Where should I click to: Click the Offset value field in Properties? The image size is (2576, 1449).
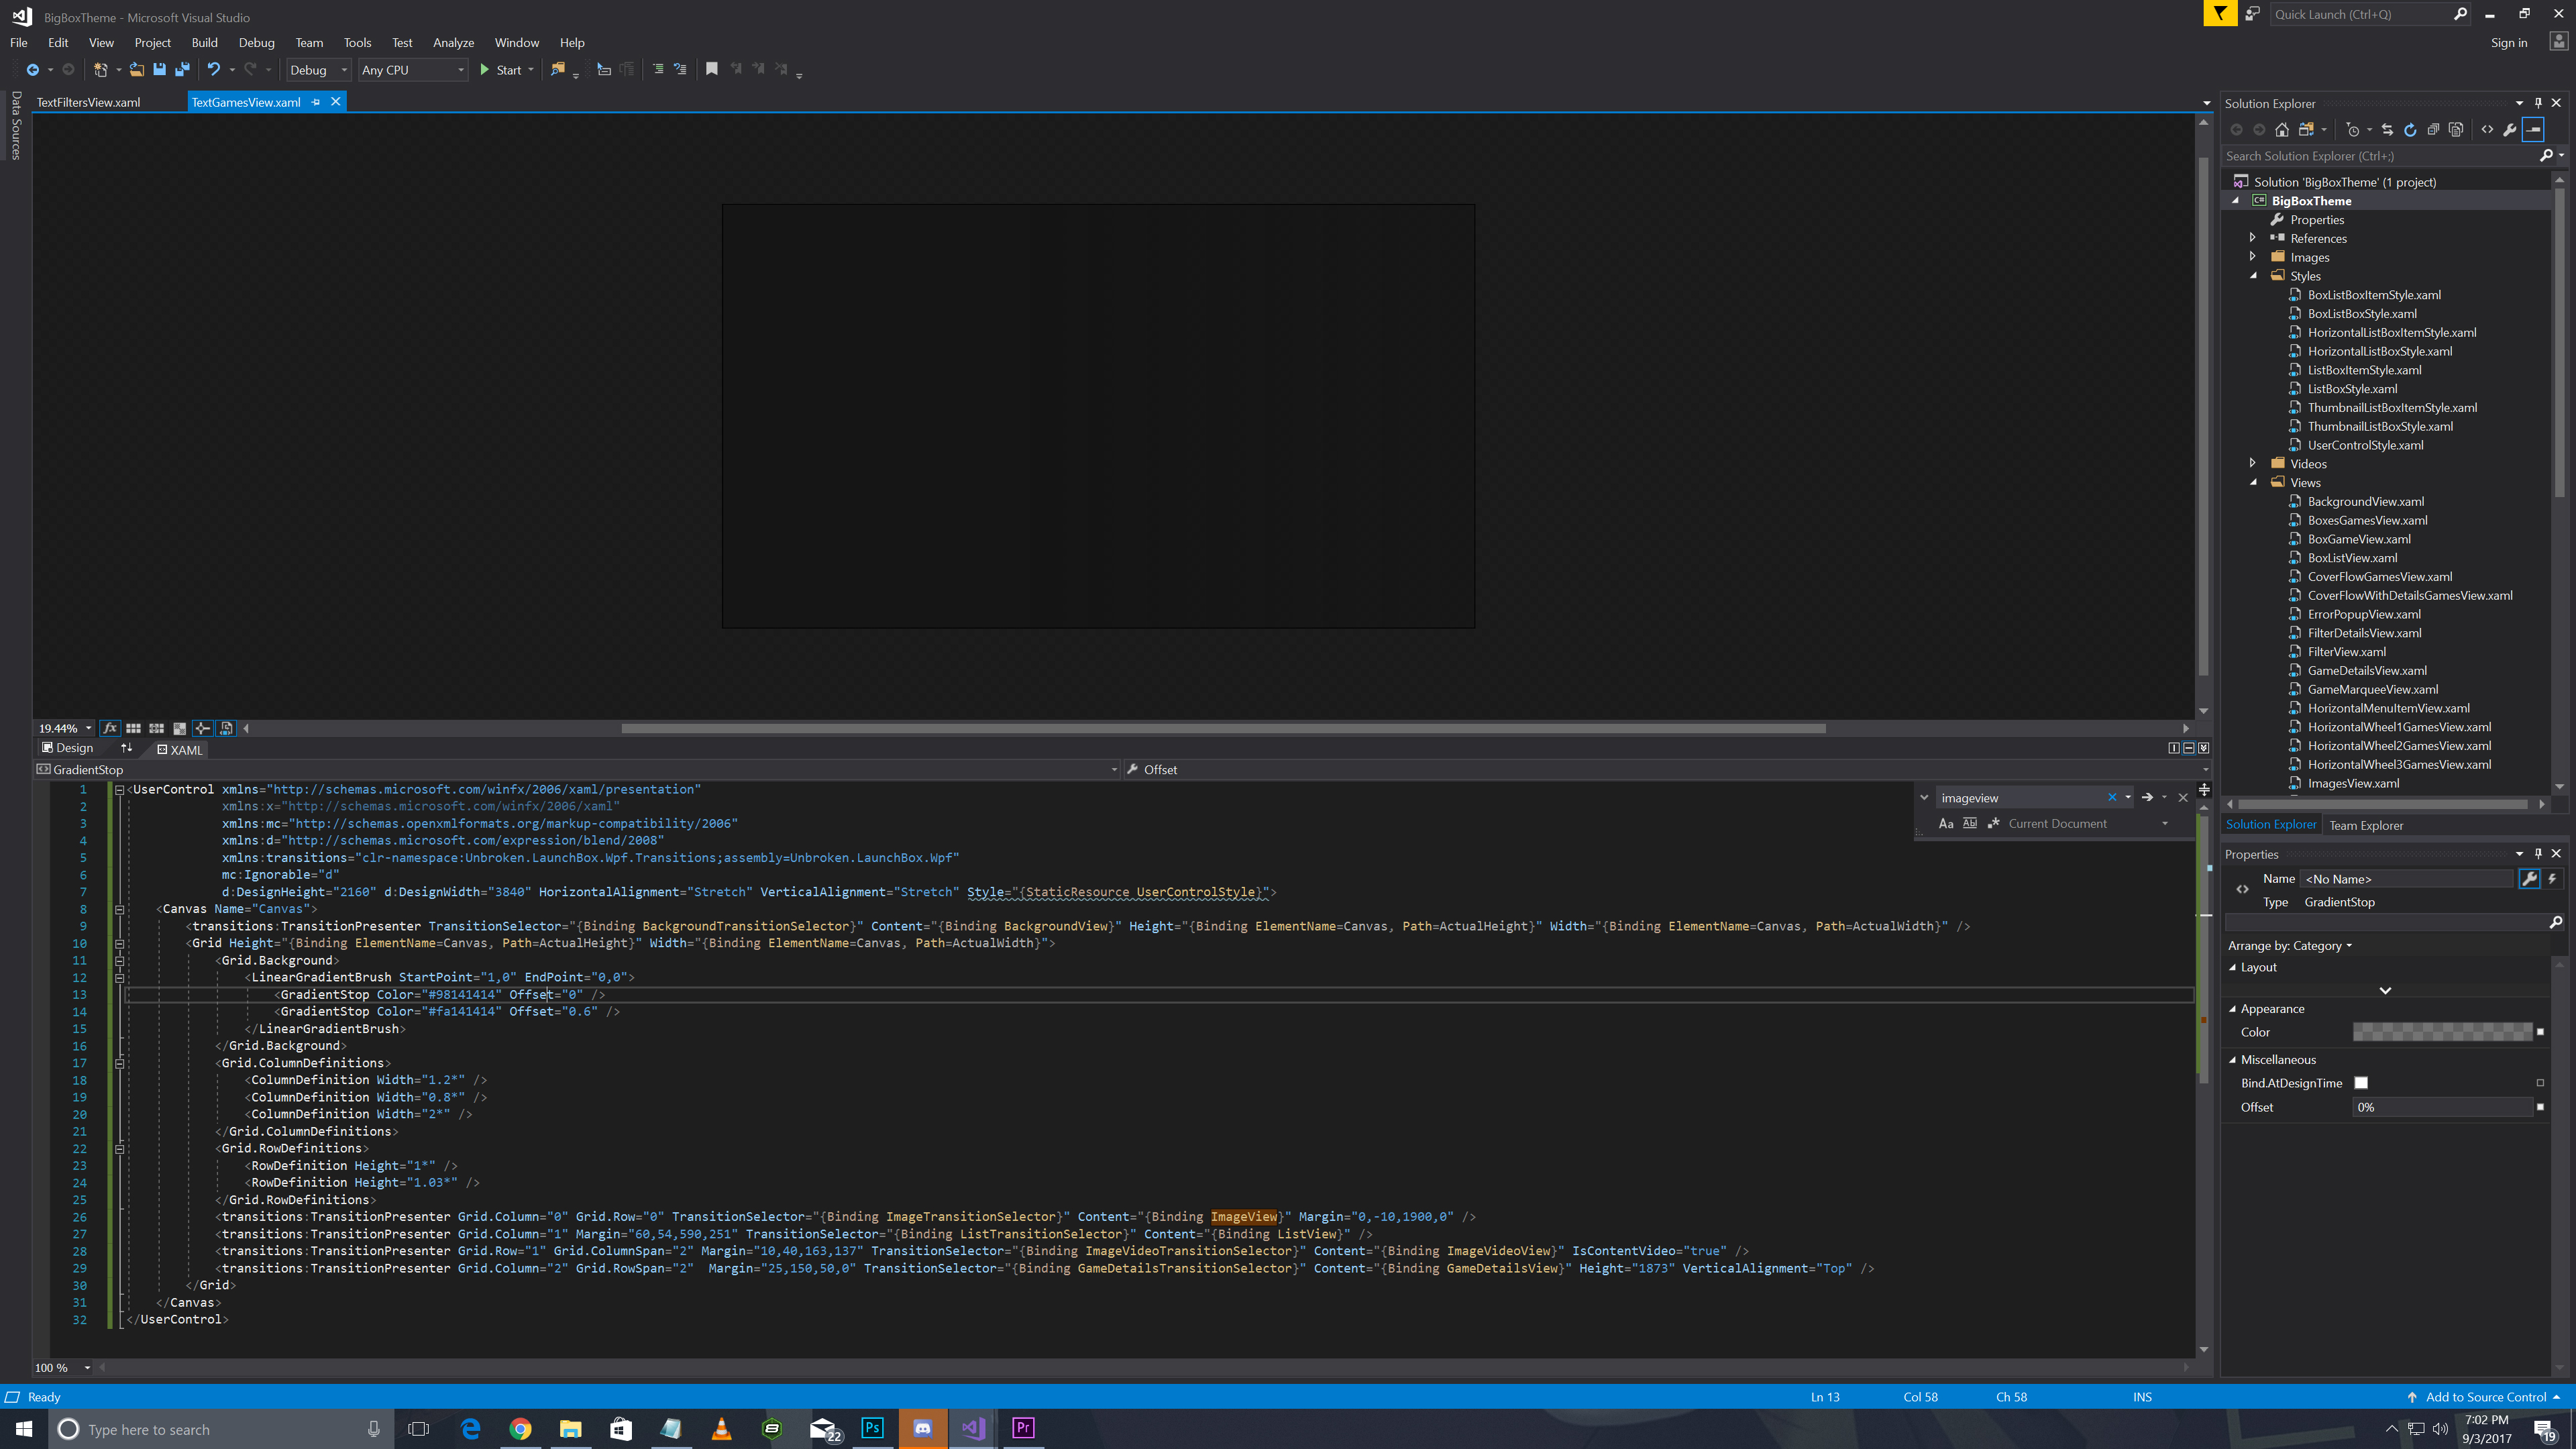(2442, 1107)
